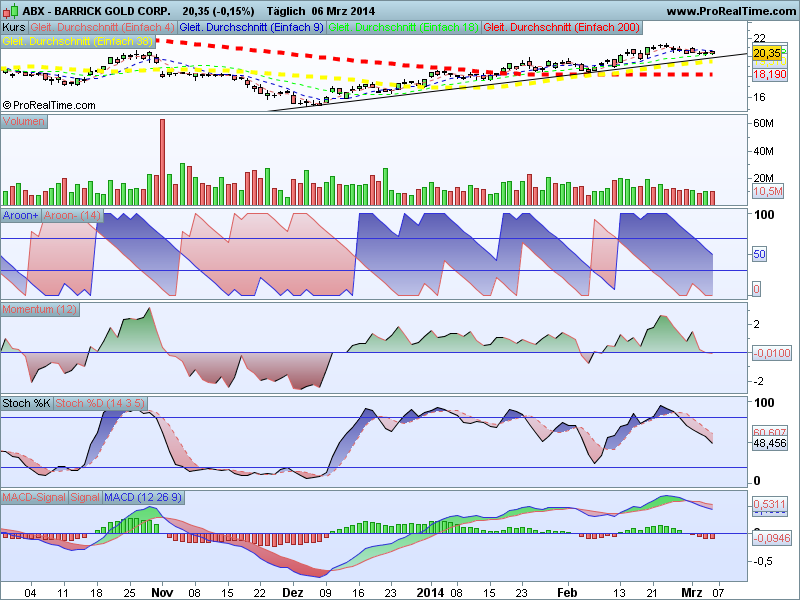Click the Aroon value tag 50
800x600 pixels.
click(759, 254)
